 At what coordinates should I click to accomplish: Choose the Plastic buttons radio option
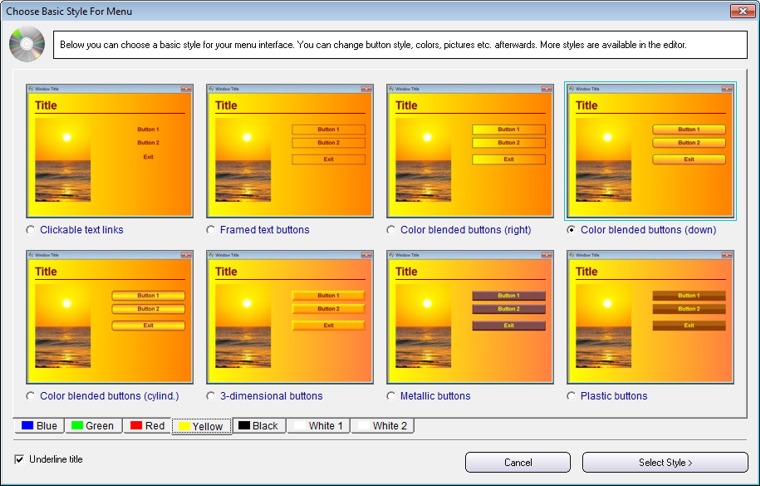571,396
